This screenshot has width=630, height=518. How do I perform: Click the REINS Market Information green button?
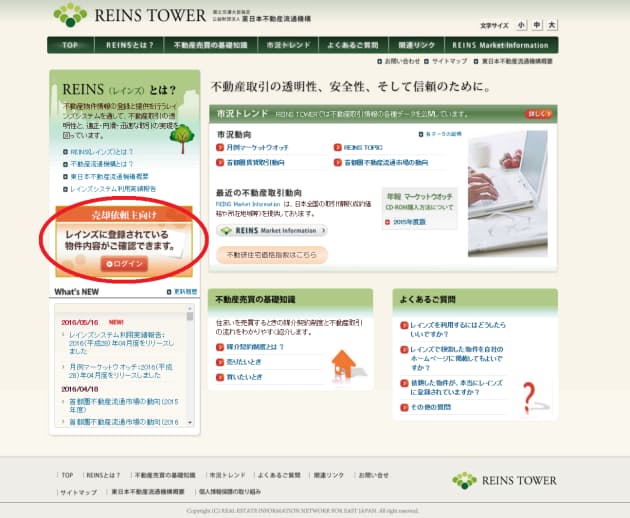point(271,230)
